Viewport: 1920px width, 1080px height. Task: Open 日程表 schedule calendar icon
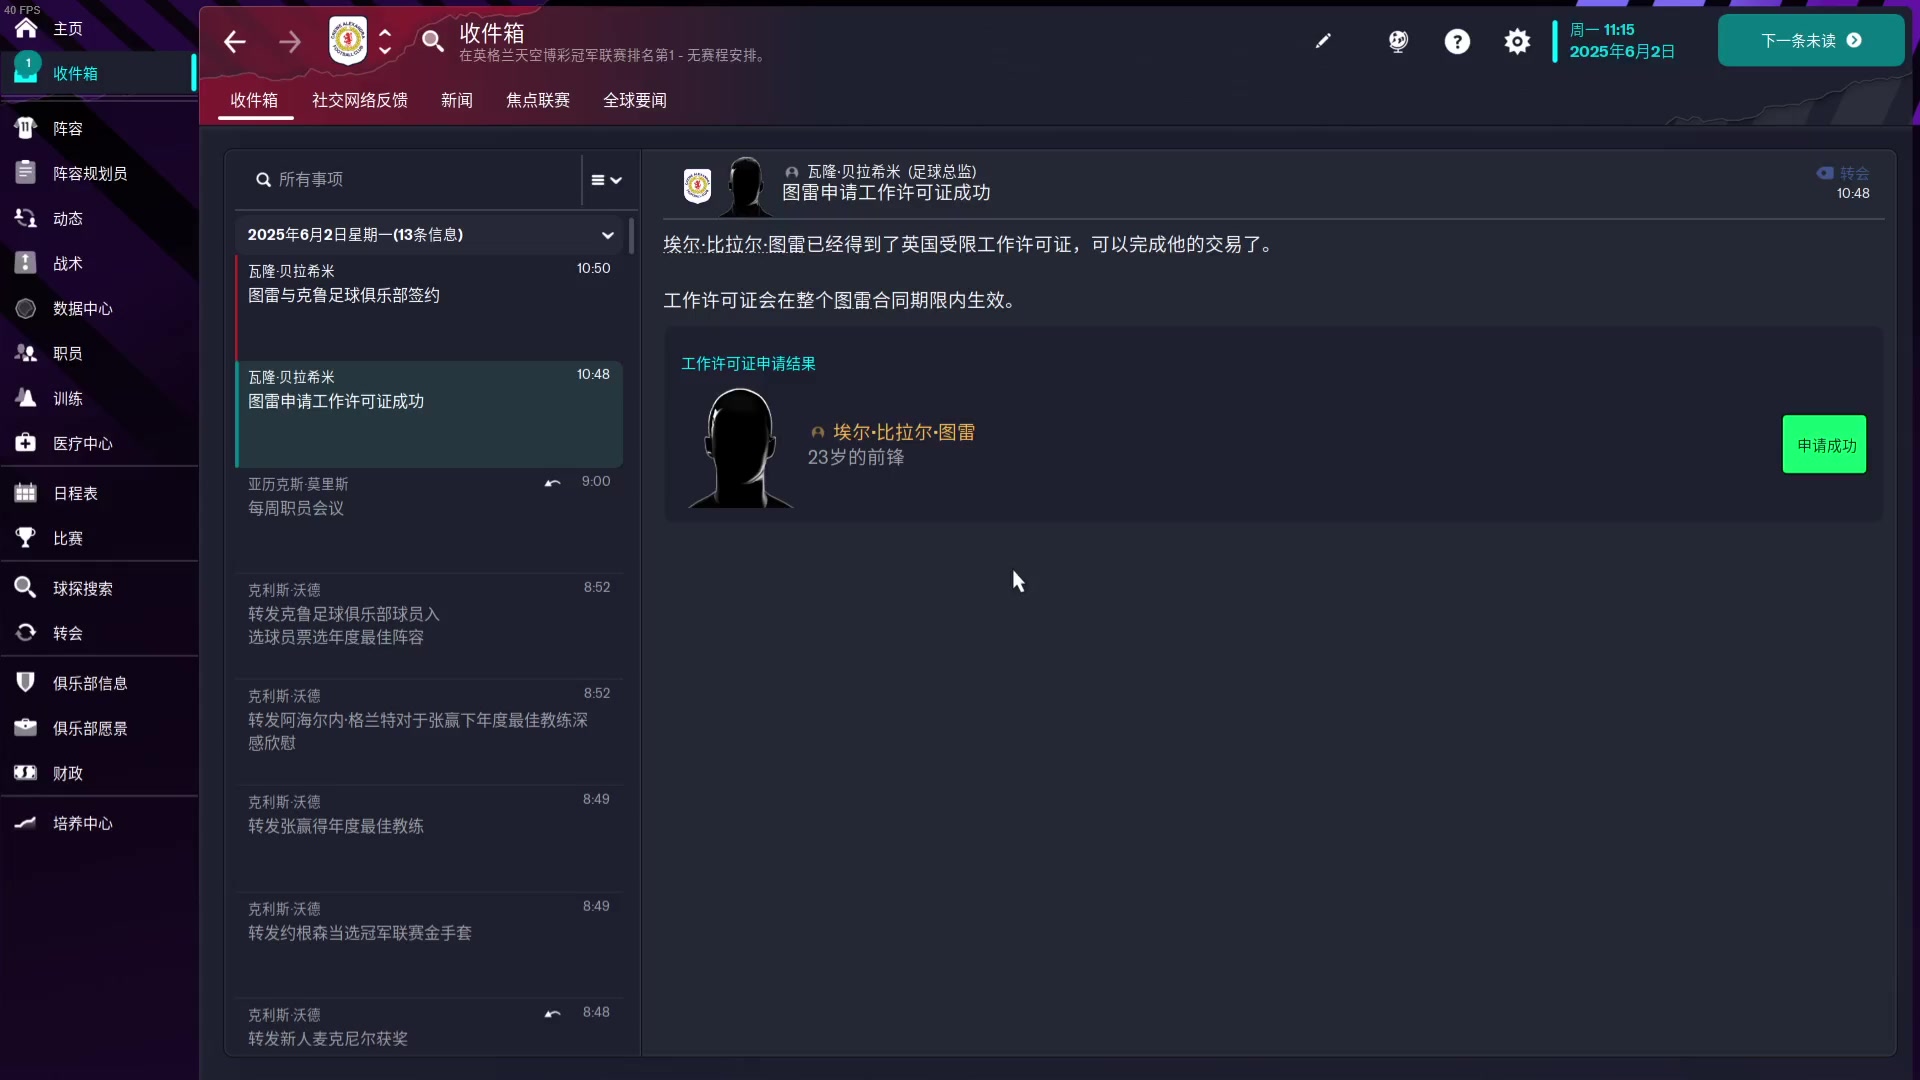(x=26, y=493)
